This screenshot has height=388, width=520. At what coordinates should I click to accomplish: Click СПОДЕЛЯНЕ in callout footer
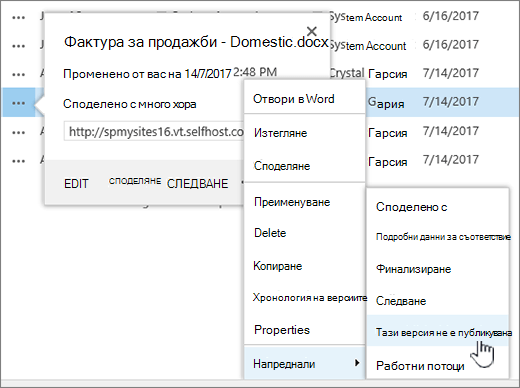135,181
